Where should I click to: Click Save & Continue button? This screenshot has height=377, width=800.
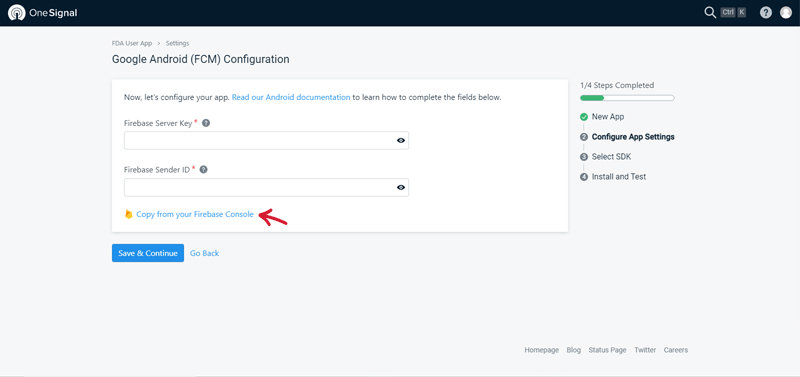pos(148,253)
